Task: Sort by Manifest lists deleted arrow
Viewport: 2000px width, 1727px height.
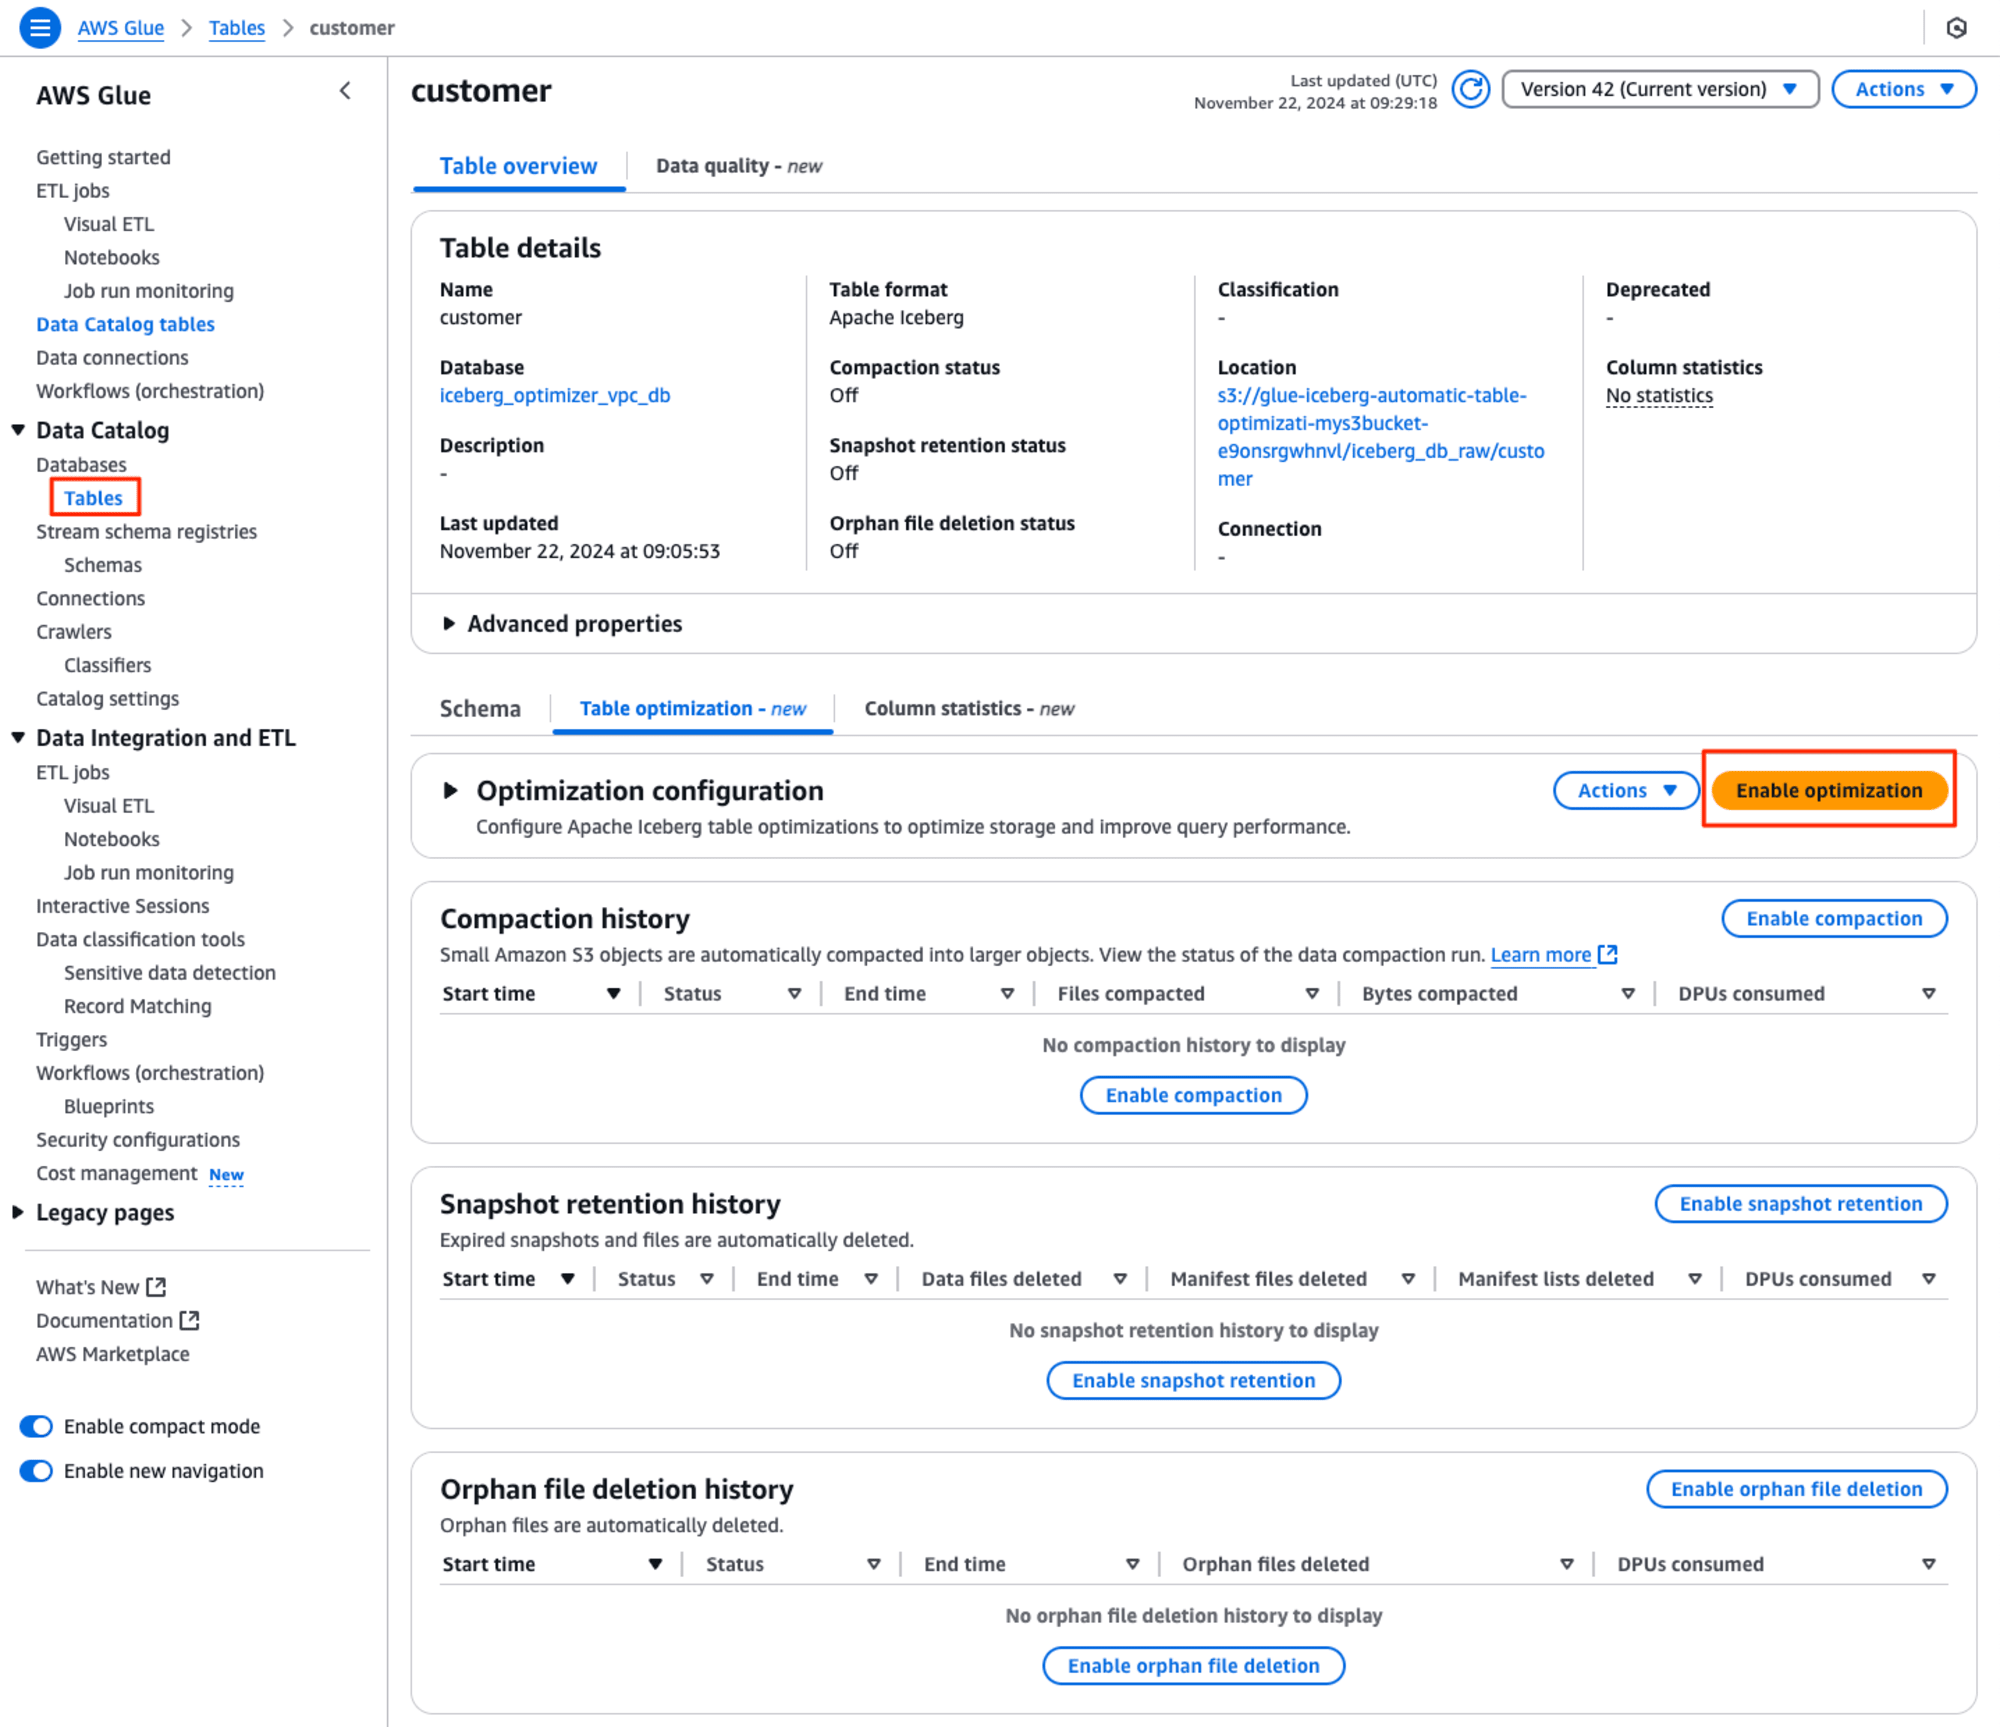Action: click(x=1695, y=1278)
